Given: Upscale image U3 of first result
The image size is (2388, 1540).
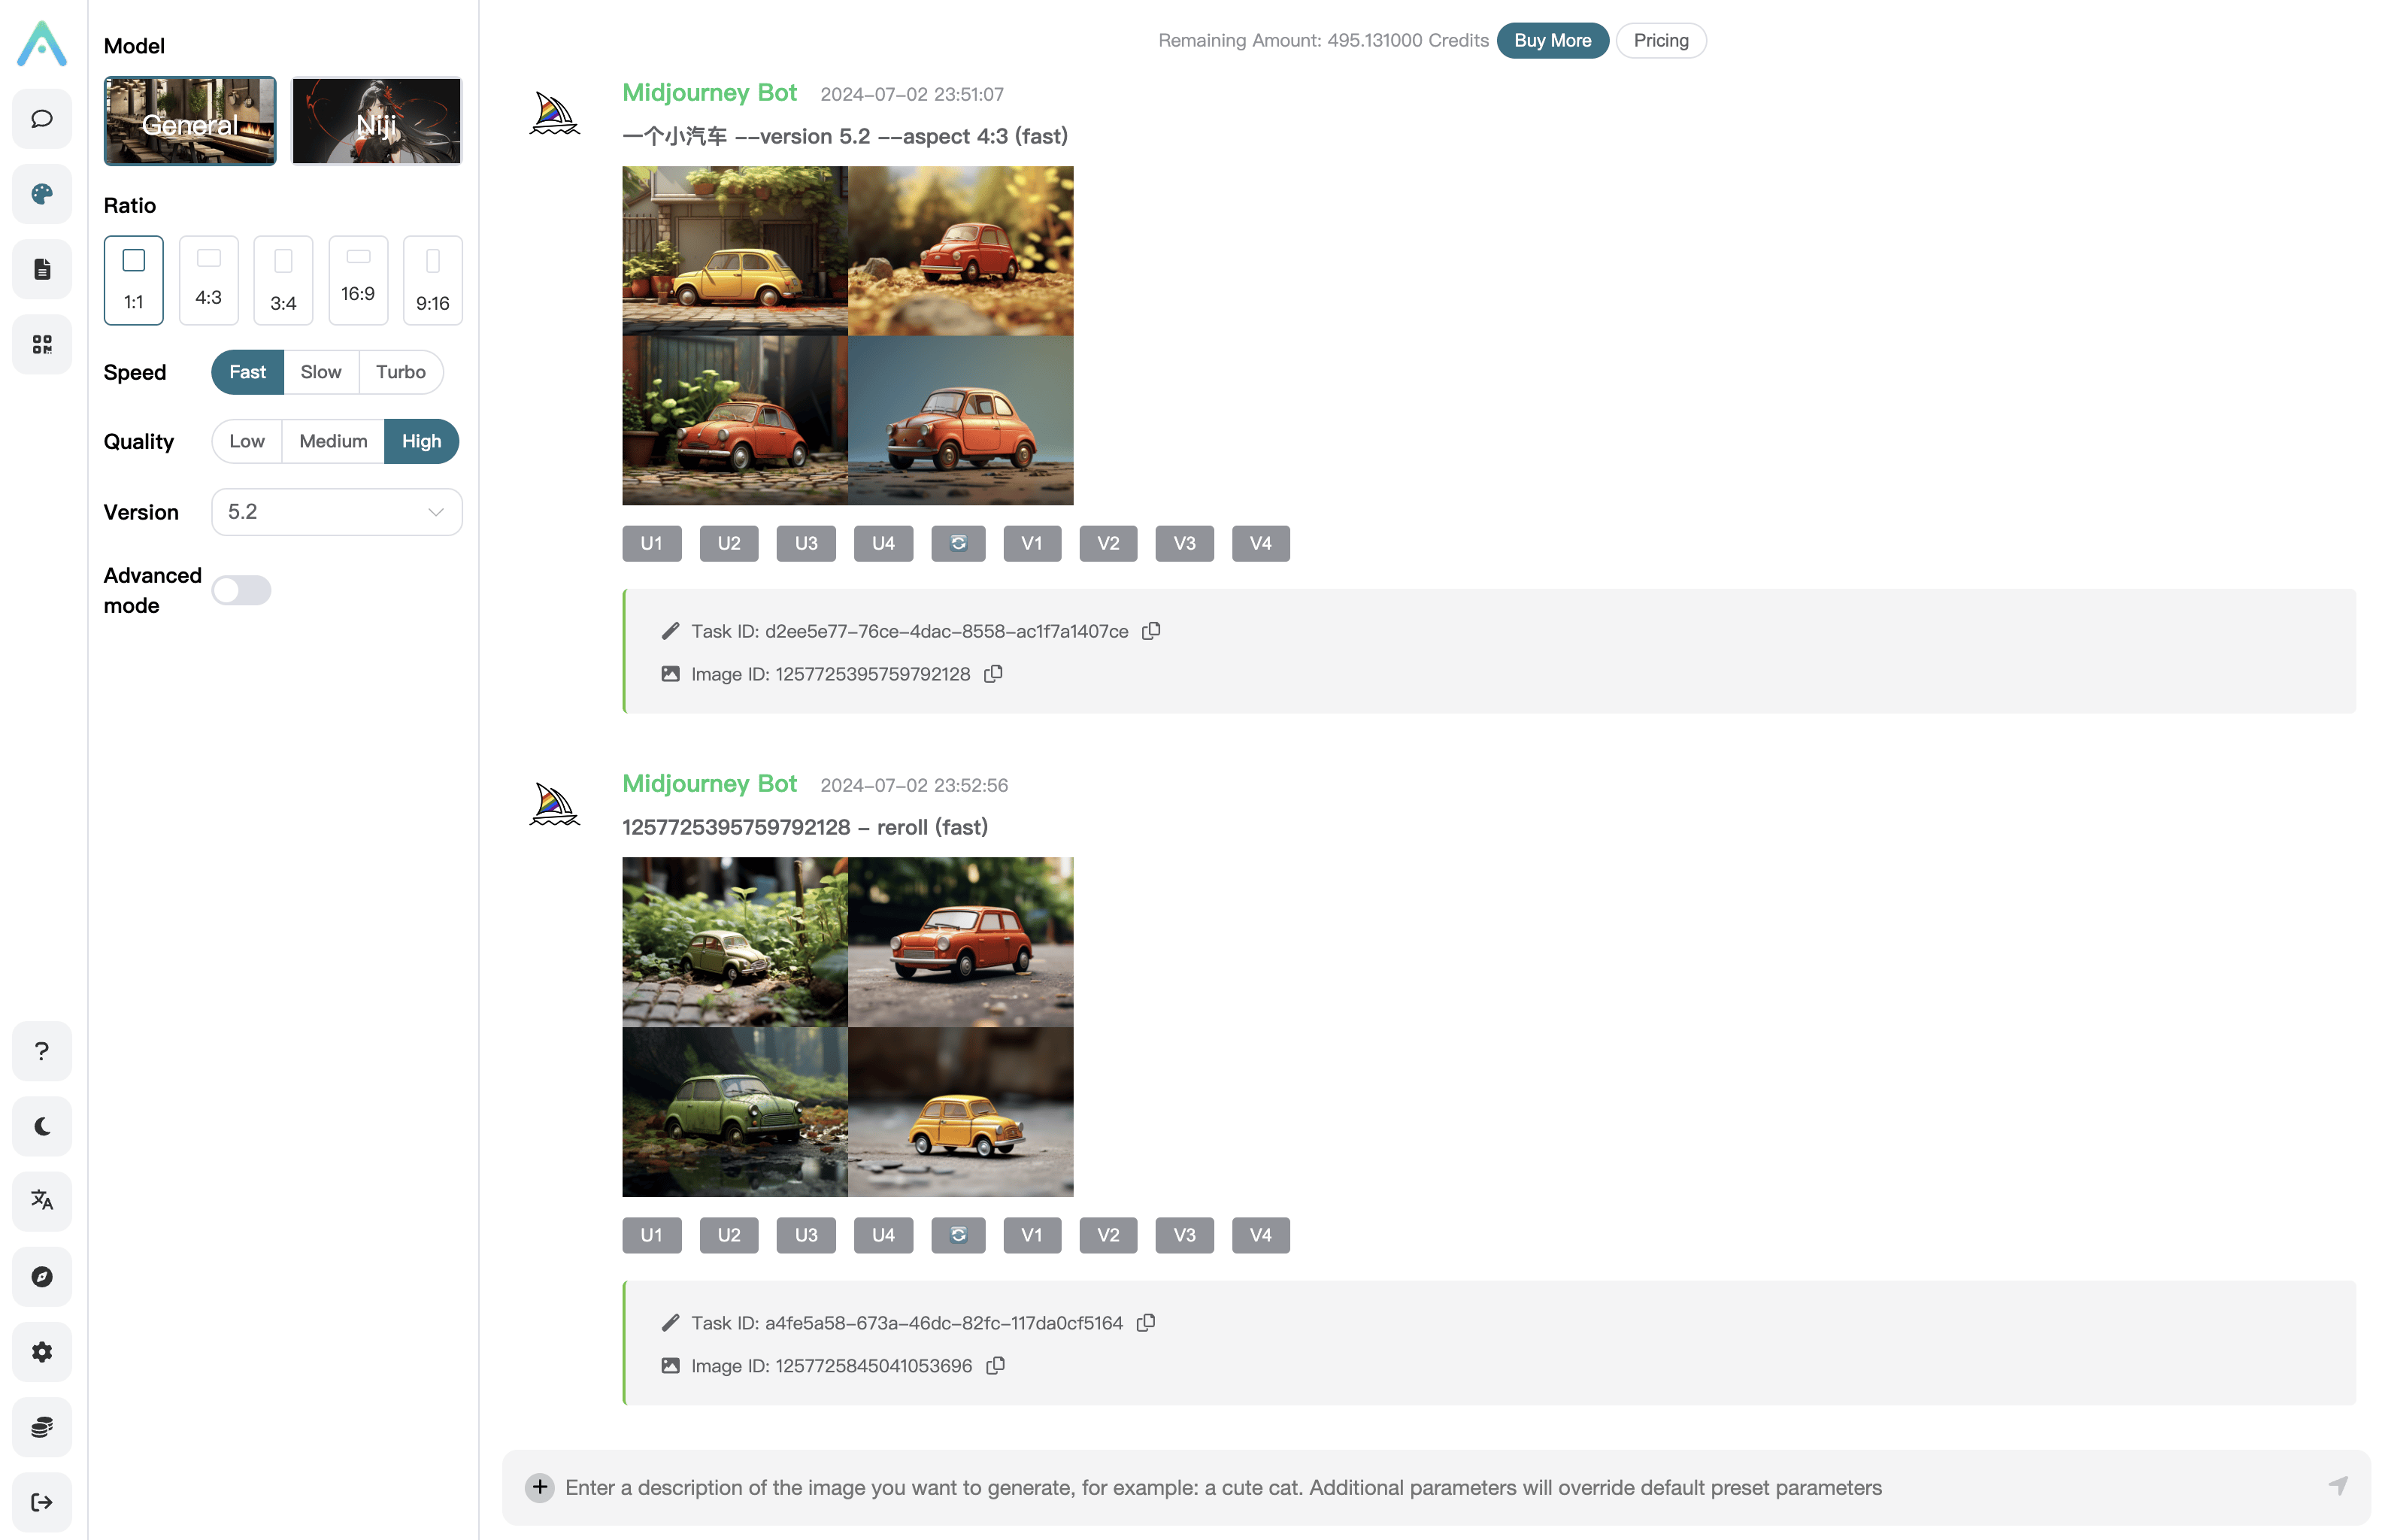Looking at the screenshot, I should (806, 543).
